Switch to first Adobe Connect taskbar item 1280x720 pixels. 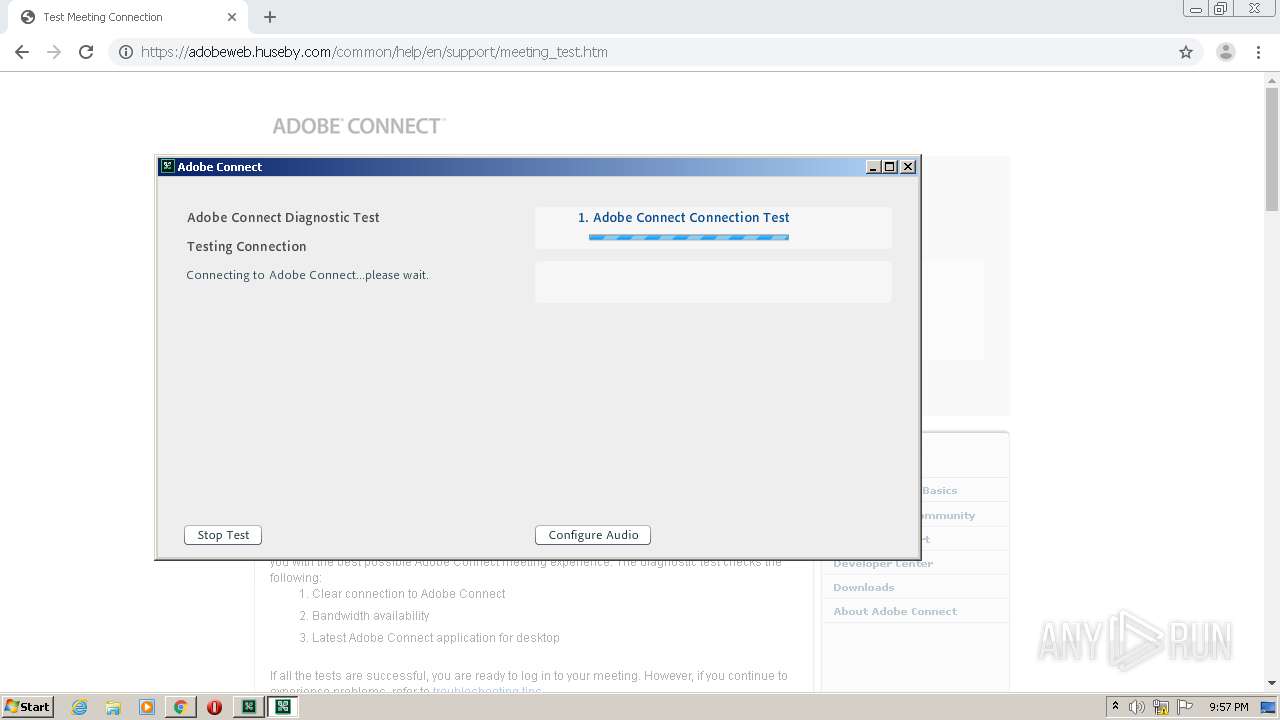coord(248,707)
